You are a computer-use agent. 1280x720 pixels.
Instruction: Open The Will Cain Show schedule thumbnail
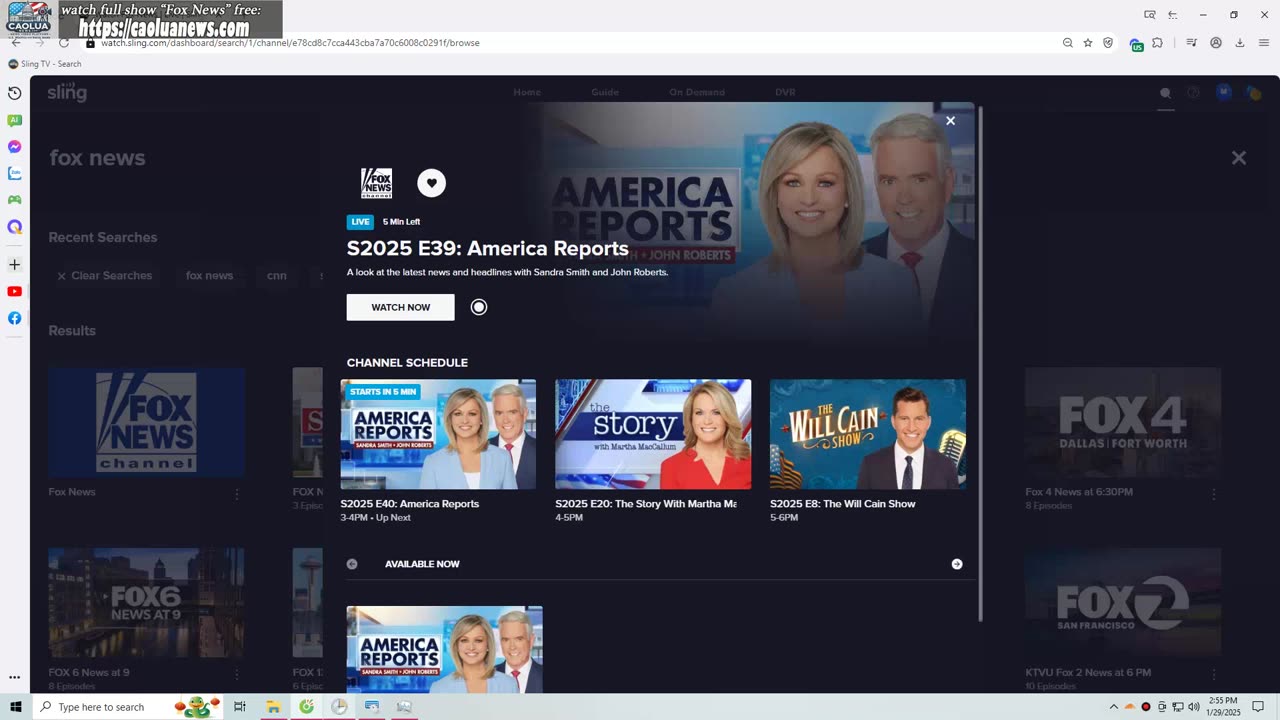(868, 434)
